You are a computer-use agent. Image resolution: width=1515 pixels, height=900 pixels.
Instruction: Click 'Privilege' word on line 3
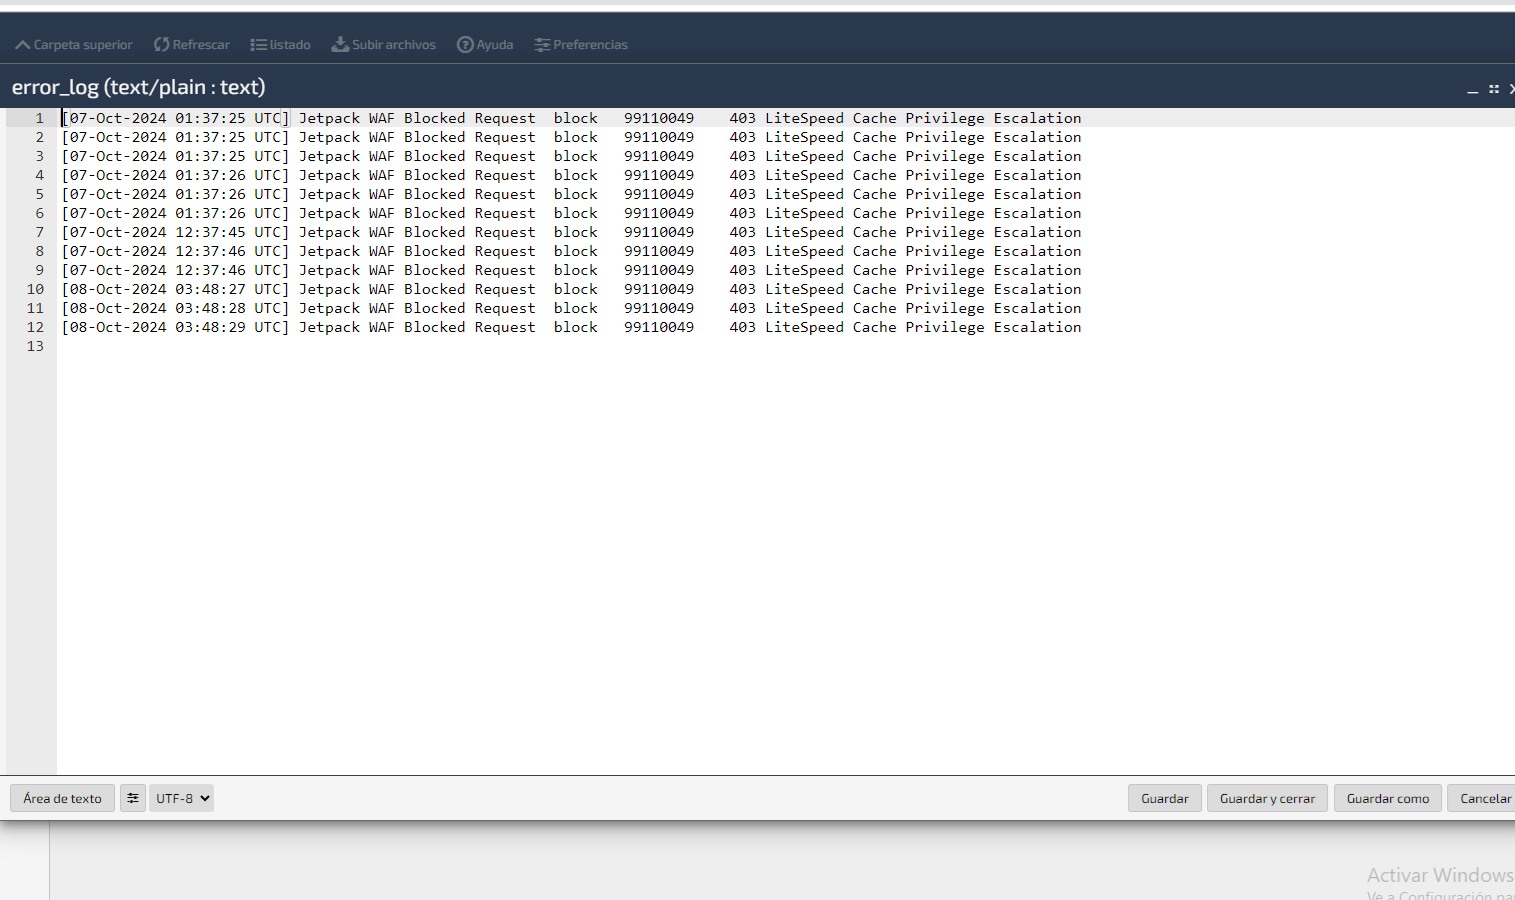945,156
